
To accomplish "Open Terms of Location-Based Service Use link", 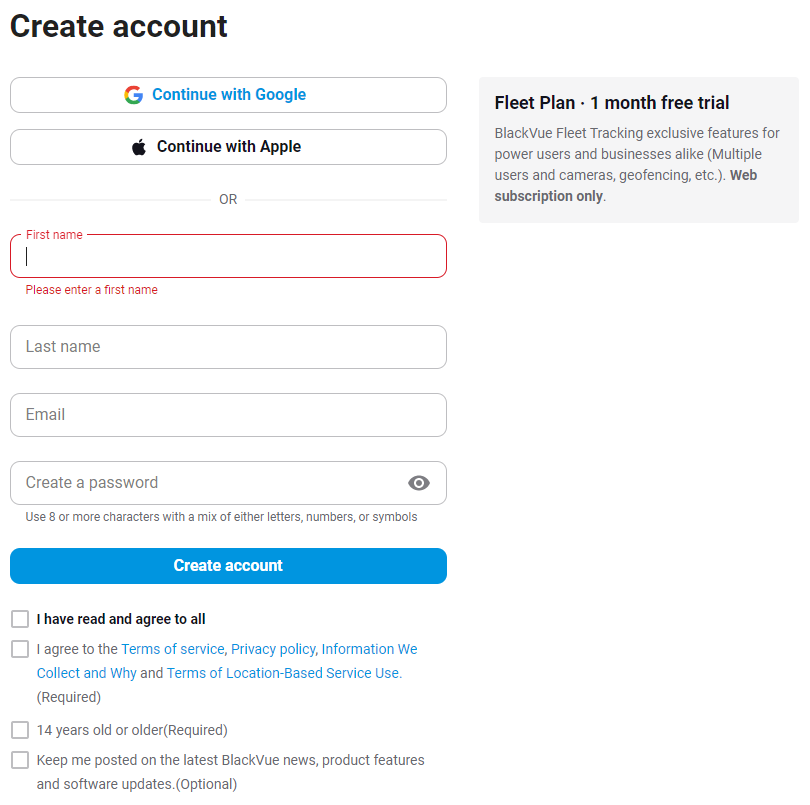I will (x=284, y=673).
